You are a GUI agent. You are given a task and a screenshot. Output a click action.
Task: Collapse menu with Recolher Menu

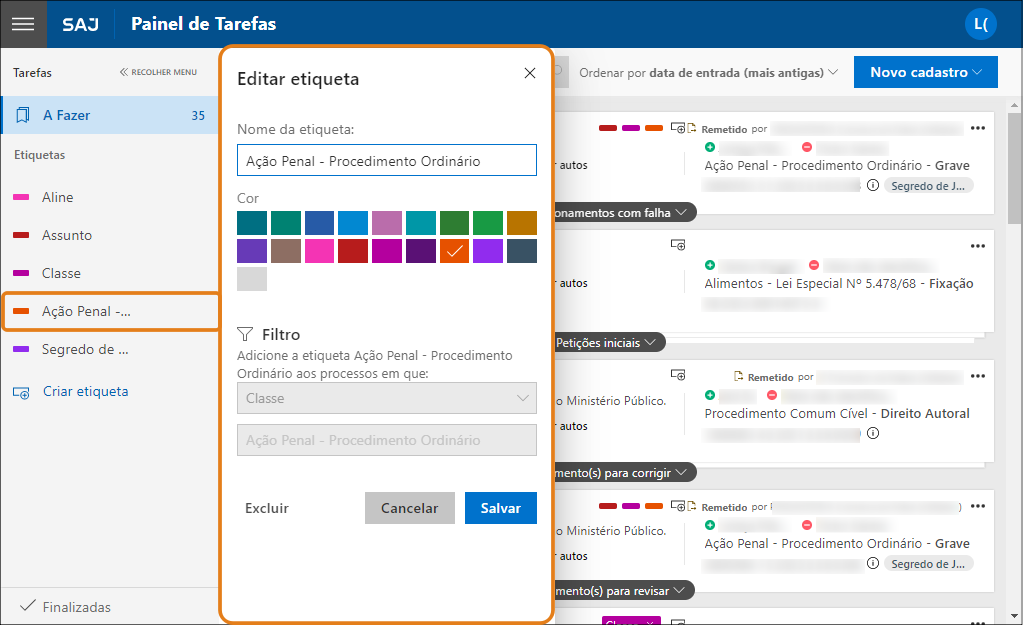158,73
